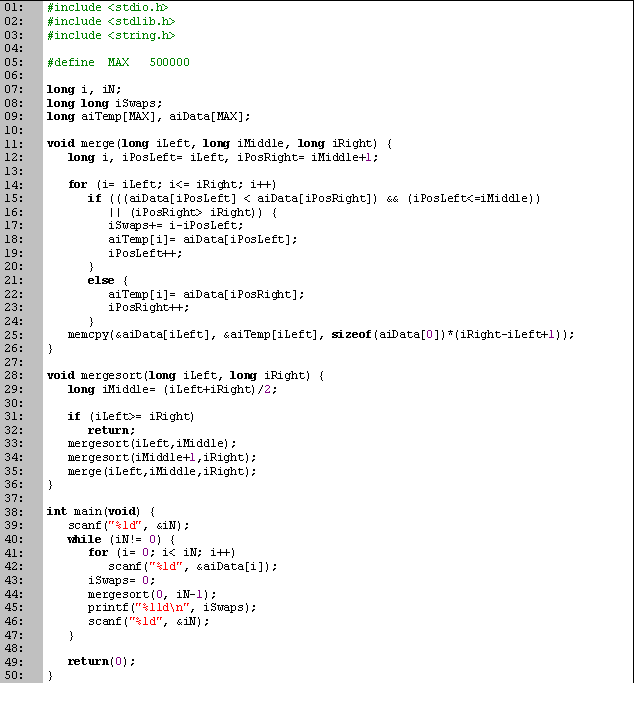Click the 'iPosRight++;' statement

pos(149,308)
